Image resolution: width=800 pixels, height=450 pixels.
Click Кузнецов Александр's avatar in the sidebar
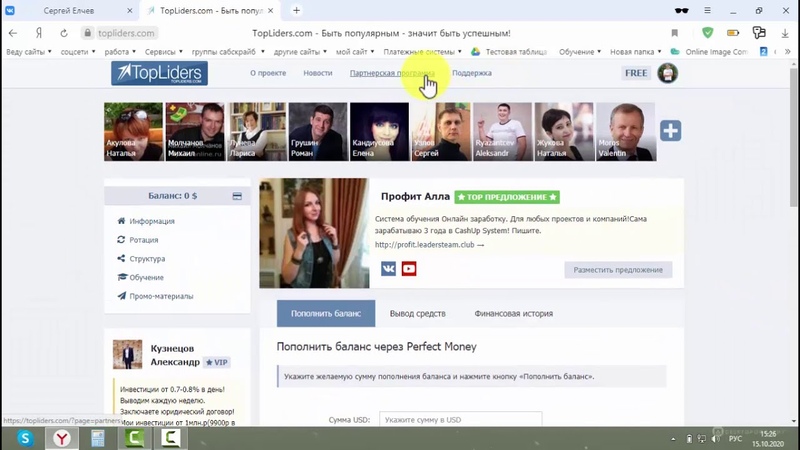(x=128, y=355)
